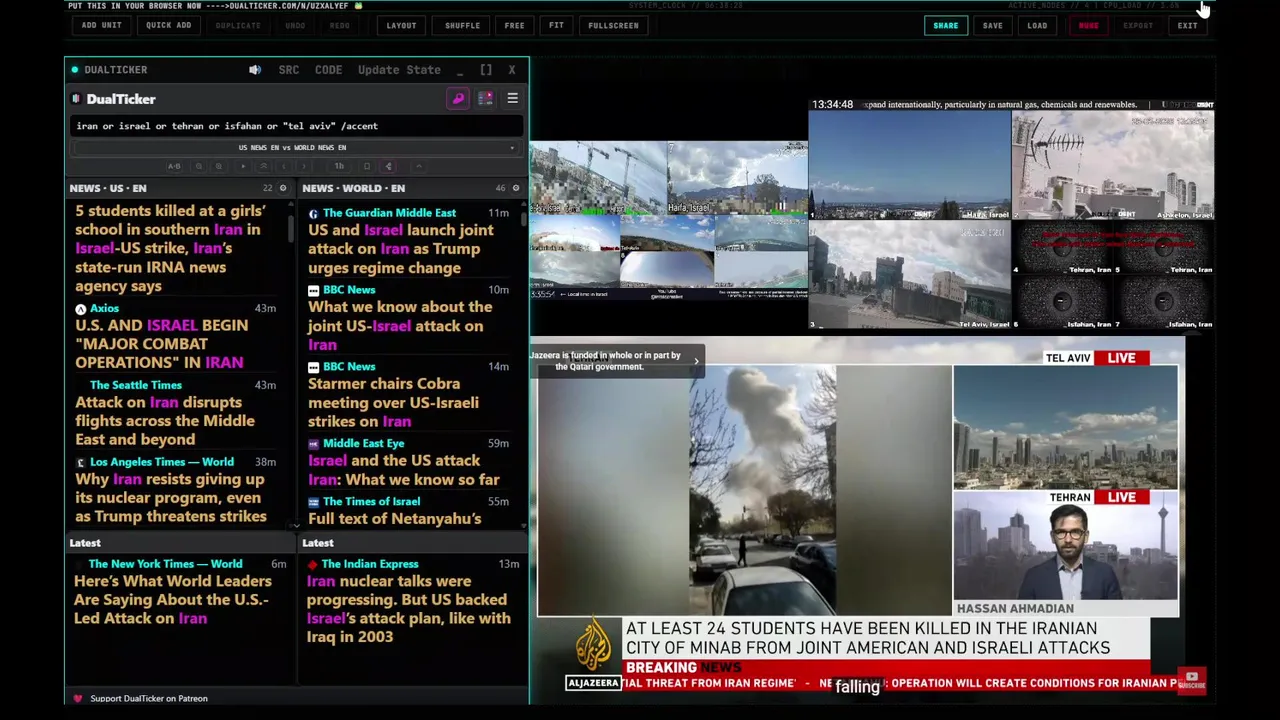1280x720 pixels.
Task: Expand US news column with down chevron
Action: (295, 525)
